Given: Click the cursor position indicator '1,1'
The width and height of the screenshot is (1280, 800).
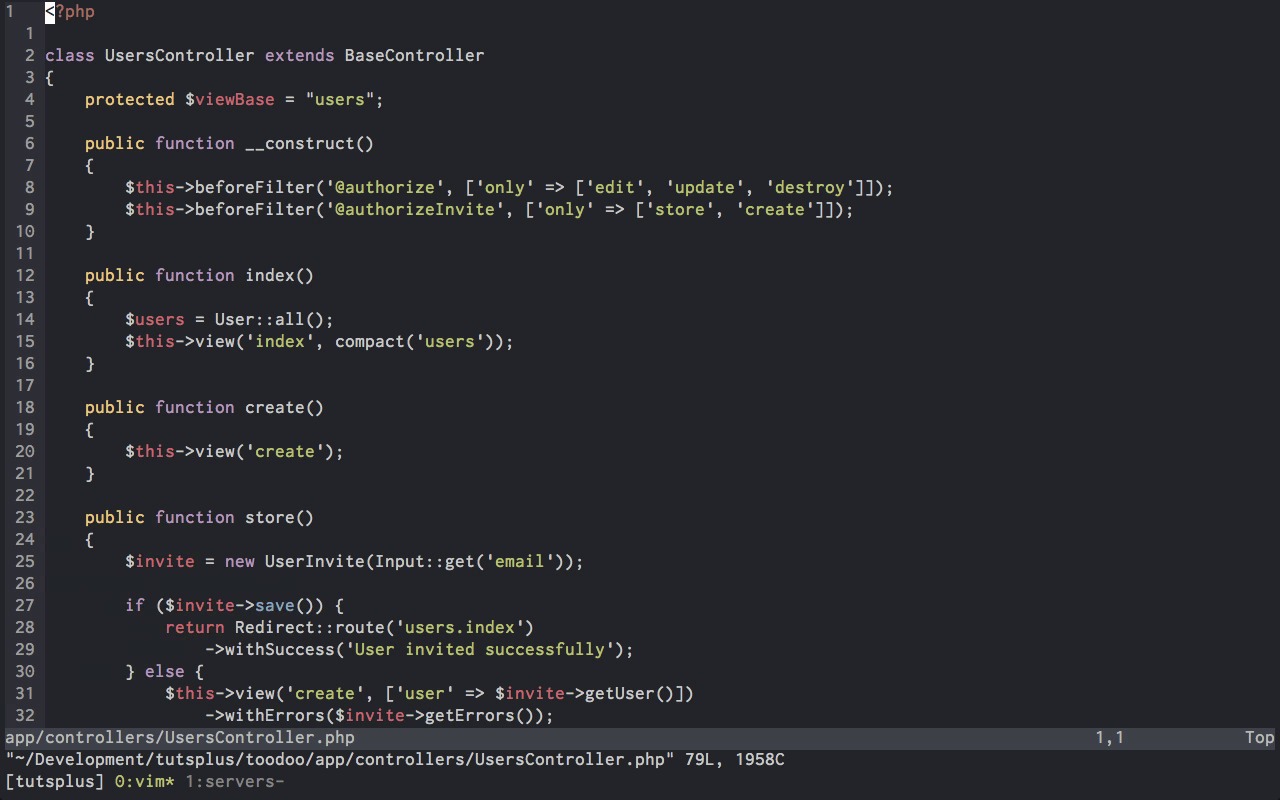Looking at the screenshot, I should 1110,738.
